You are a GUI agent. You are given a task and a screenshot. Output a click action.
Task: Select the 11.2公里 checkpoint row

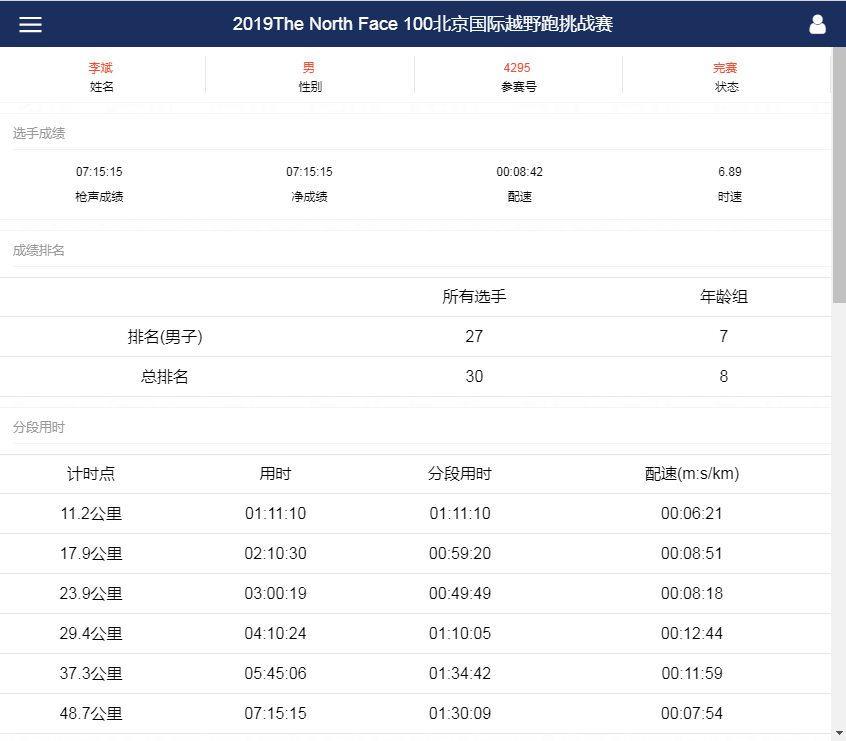click(x=91, y=513)
